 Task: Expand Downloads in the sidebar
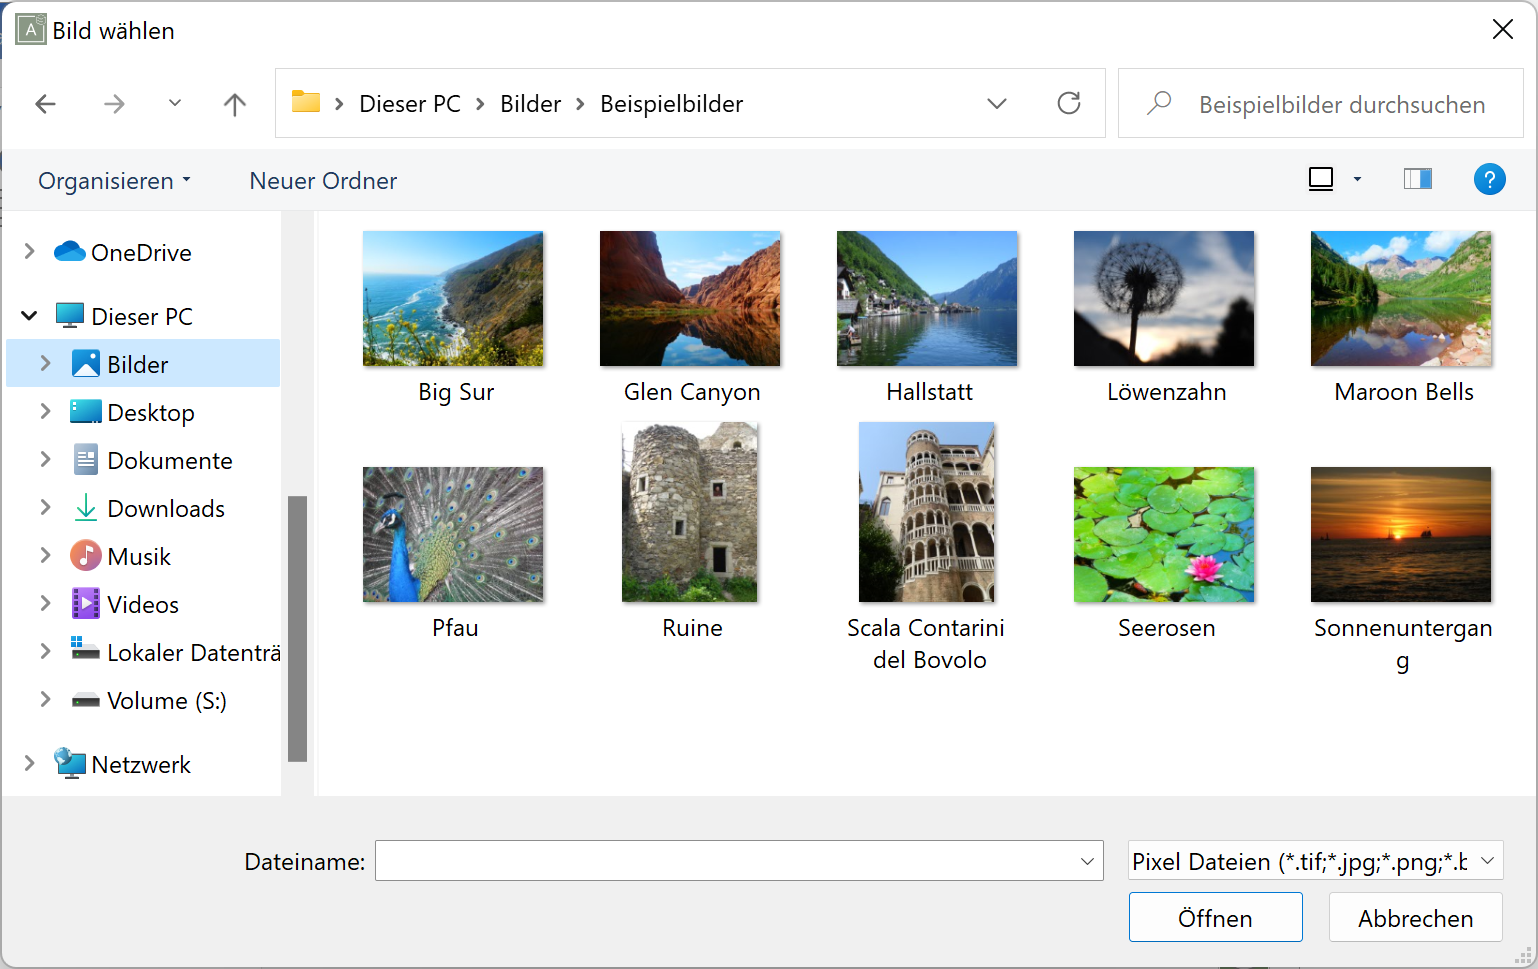click(45, 508)
